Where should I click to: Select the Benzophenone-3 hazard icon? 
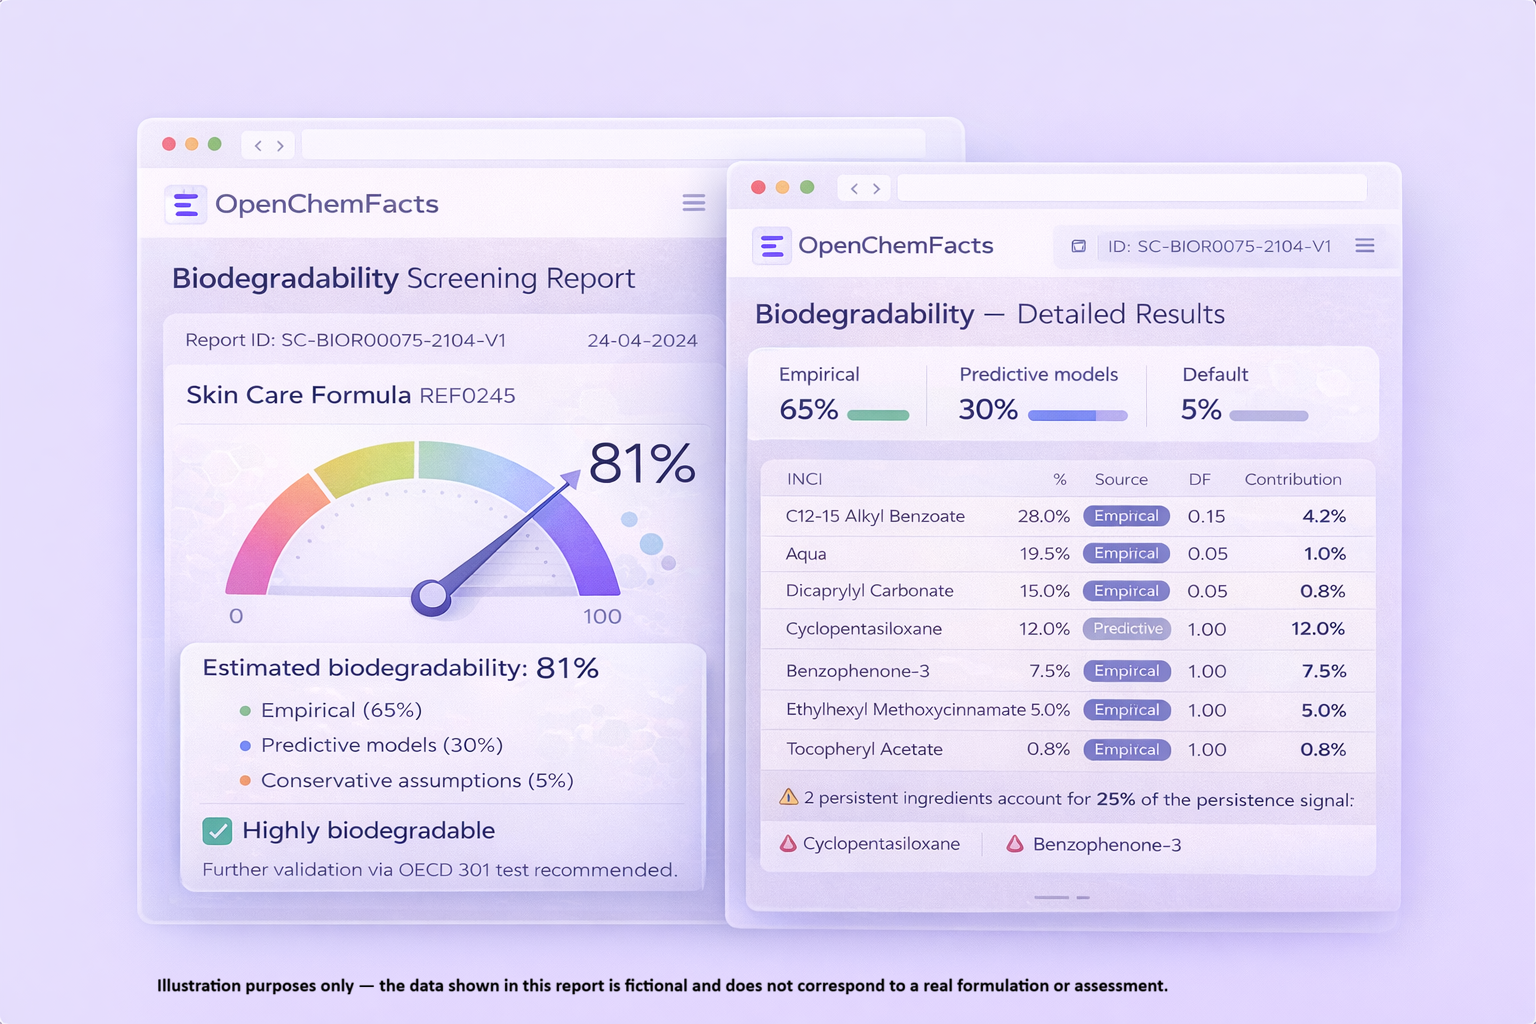tap(1014, 844)
